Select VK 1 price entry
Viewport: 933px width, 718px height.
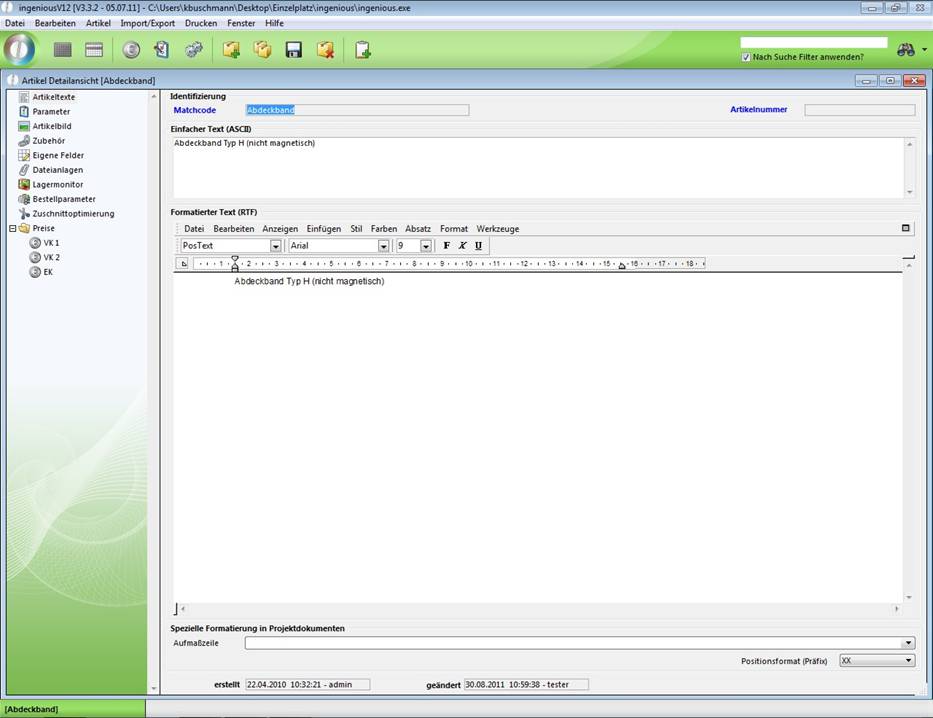coord(51,243)
